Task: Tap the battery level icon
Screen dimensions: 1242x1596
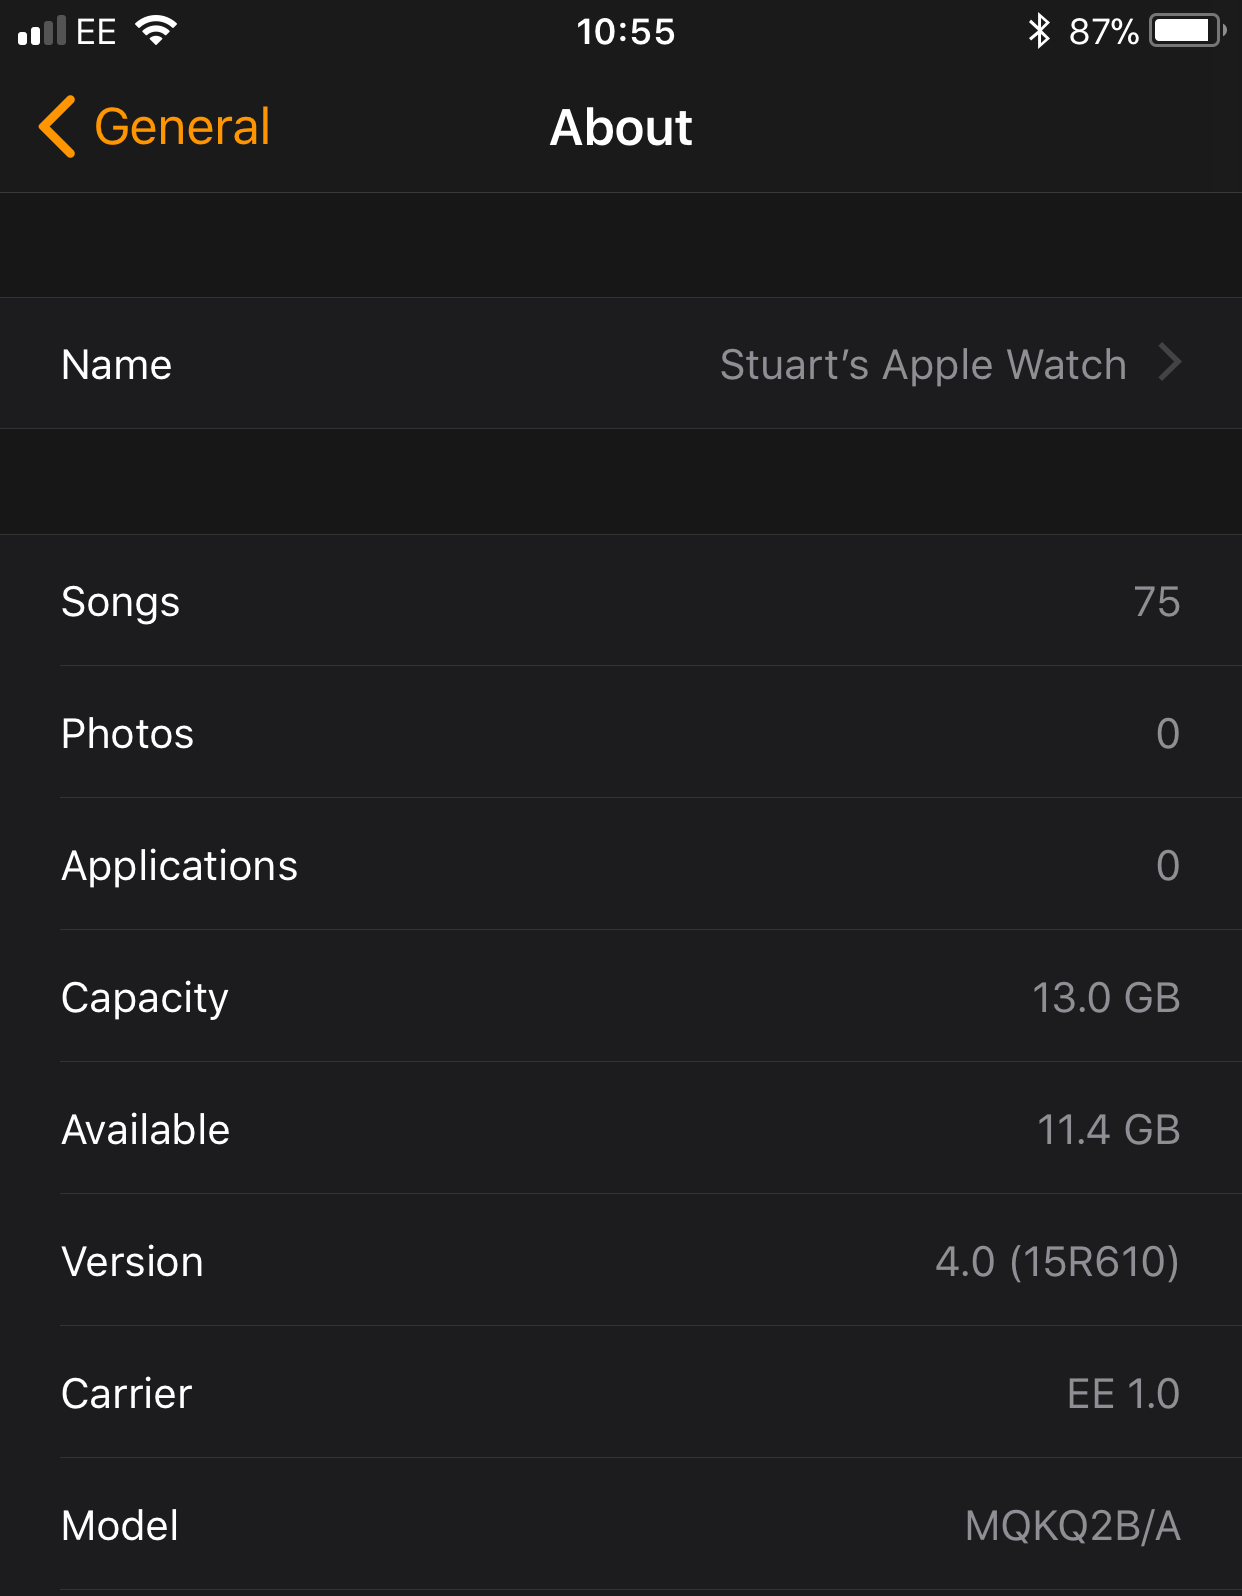Action: [x=1188, y=31]
